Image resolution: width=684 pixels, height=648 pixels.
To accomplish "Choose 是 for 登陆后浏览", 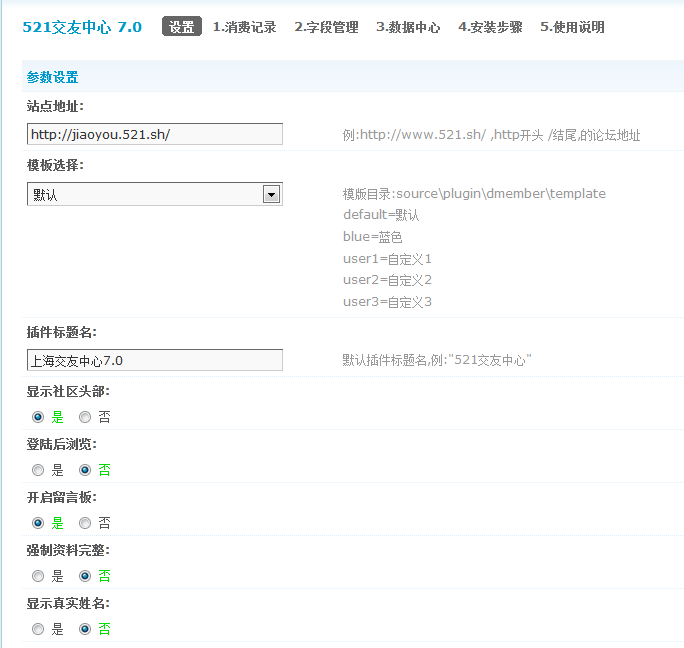I will (38, 470).
